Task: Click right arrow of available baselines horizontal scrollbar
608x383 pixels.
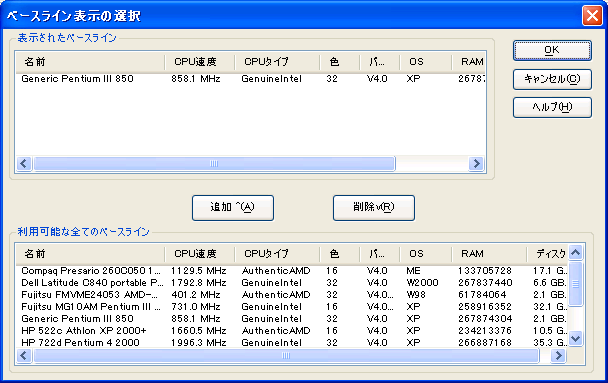Action: click(x=558, y=355)
